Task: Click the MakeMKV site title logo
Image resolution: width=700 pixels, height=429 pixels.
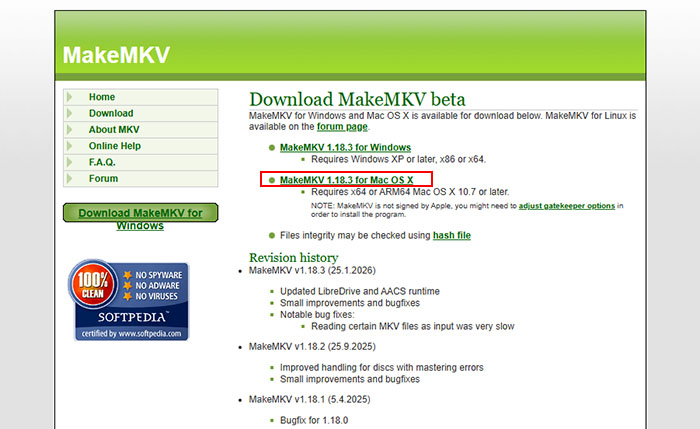Action: pyautogui.click(x=116, y=55)
